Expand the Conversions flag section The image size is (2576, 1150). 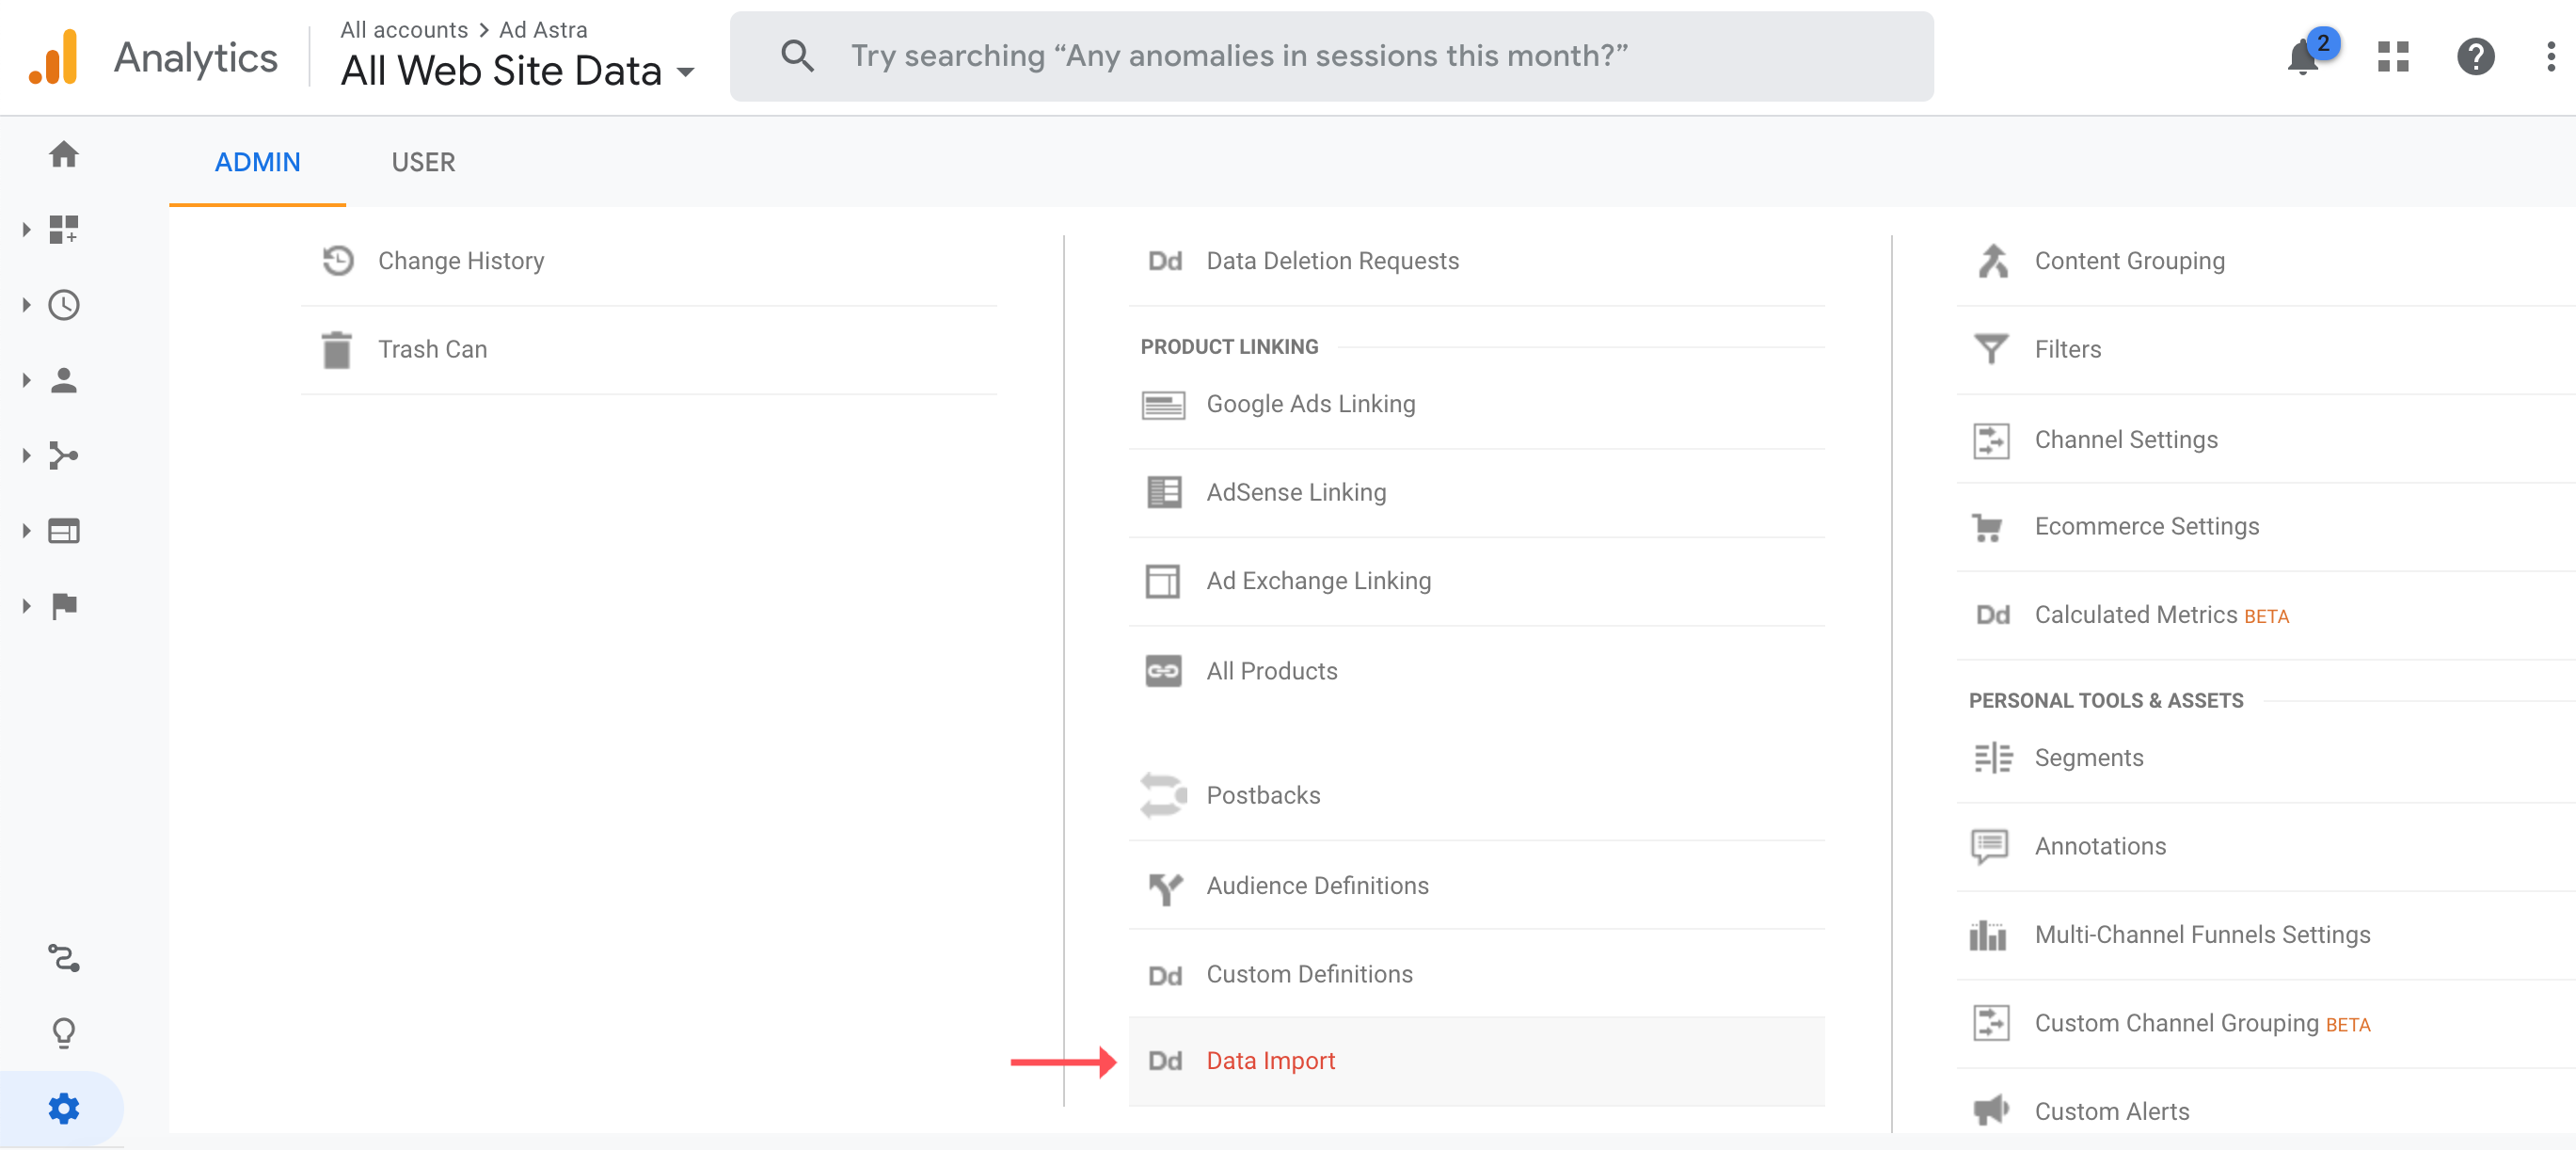64,606
